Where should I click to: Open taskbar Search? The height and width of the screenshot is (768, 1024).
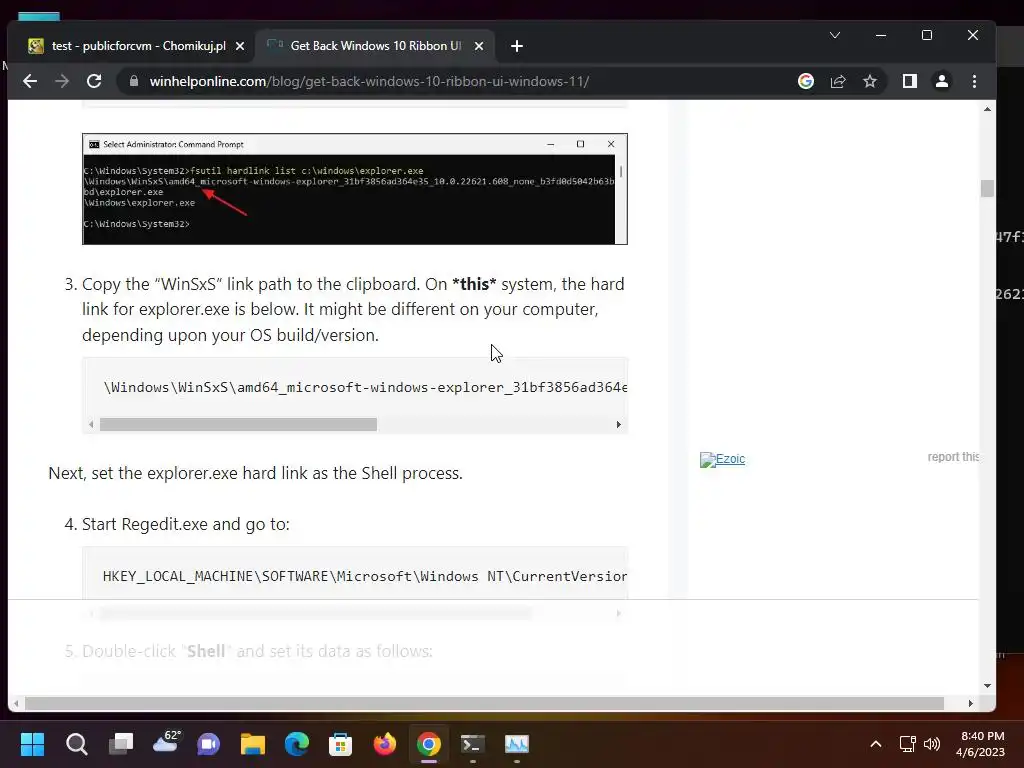(76, 744)
